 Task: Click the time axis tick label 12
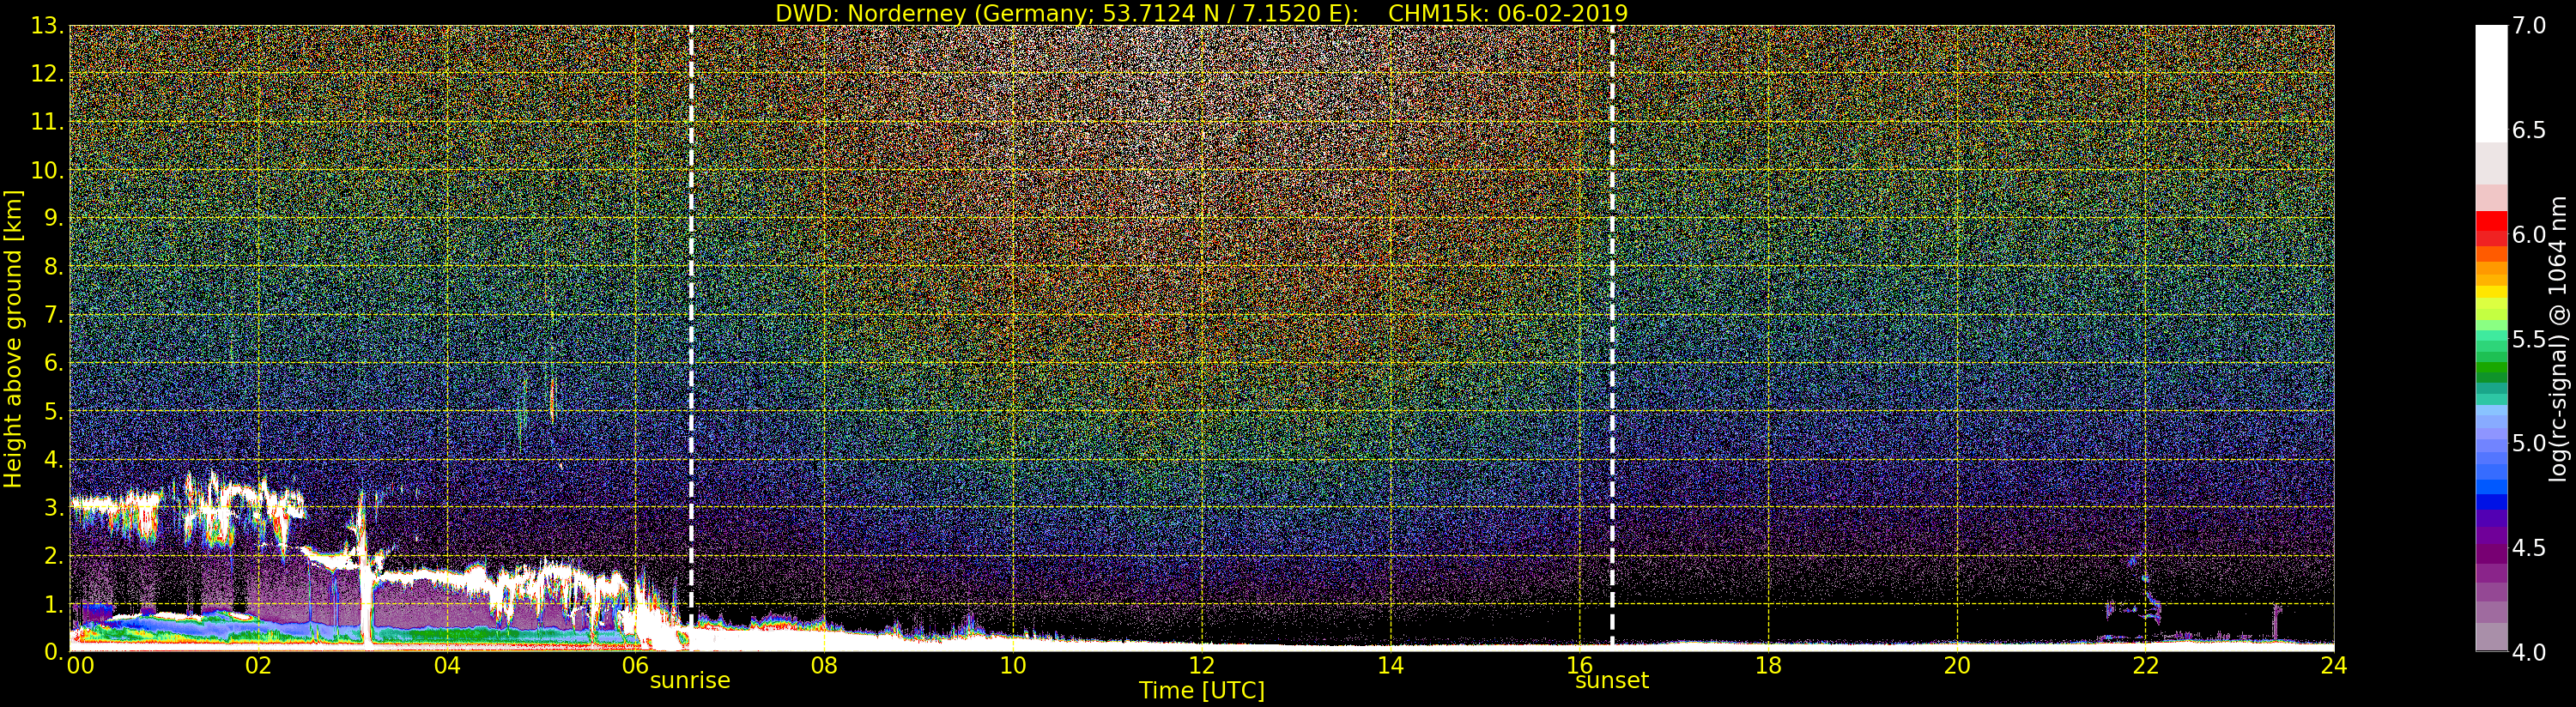point(1202,666)
